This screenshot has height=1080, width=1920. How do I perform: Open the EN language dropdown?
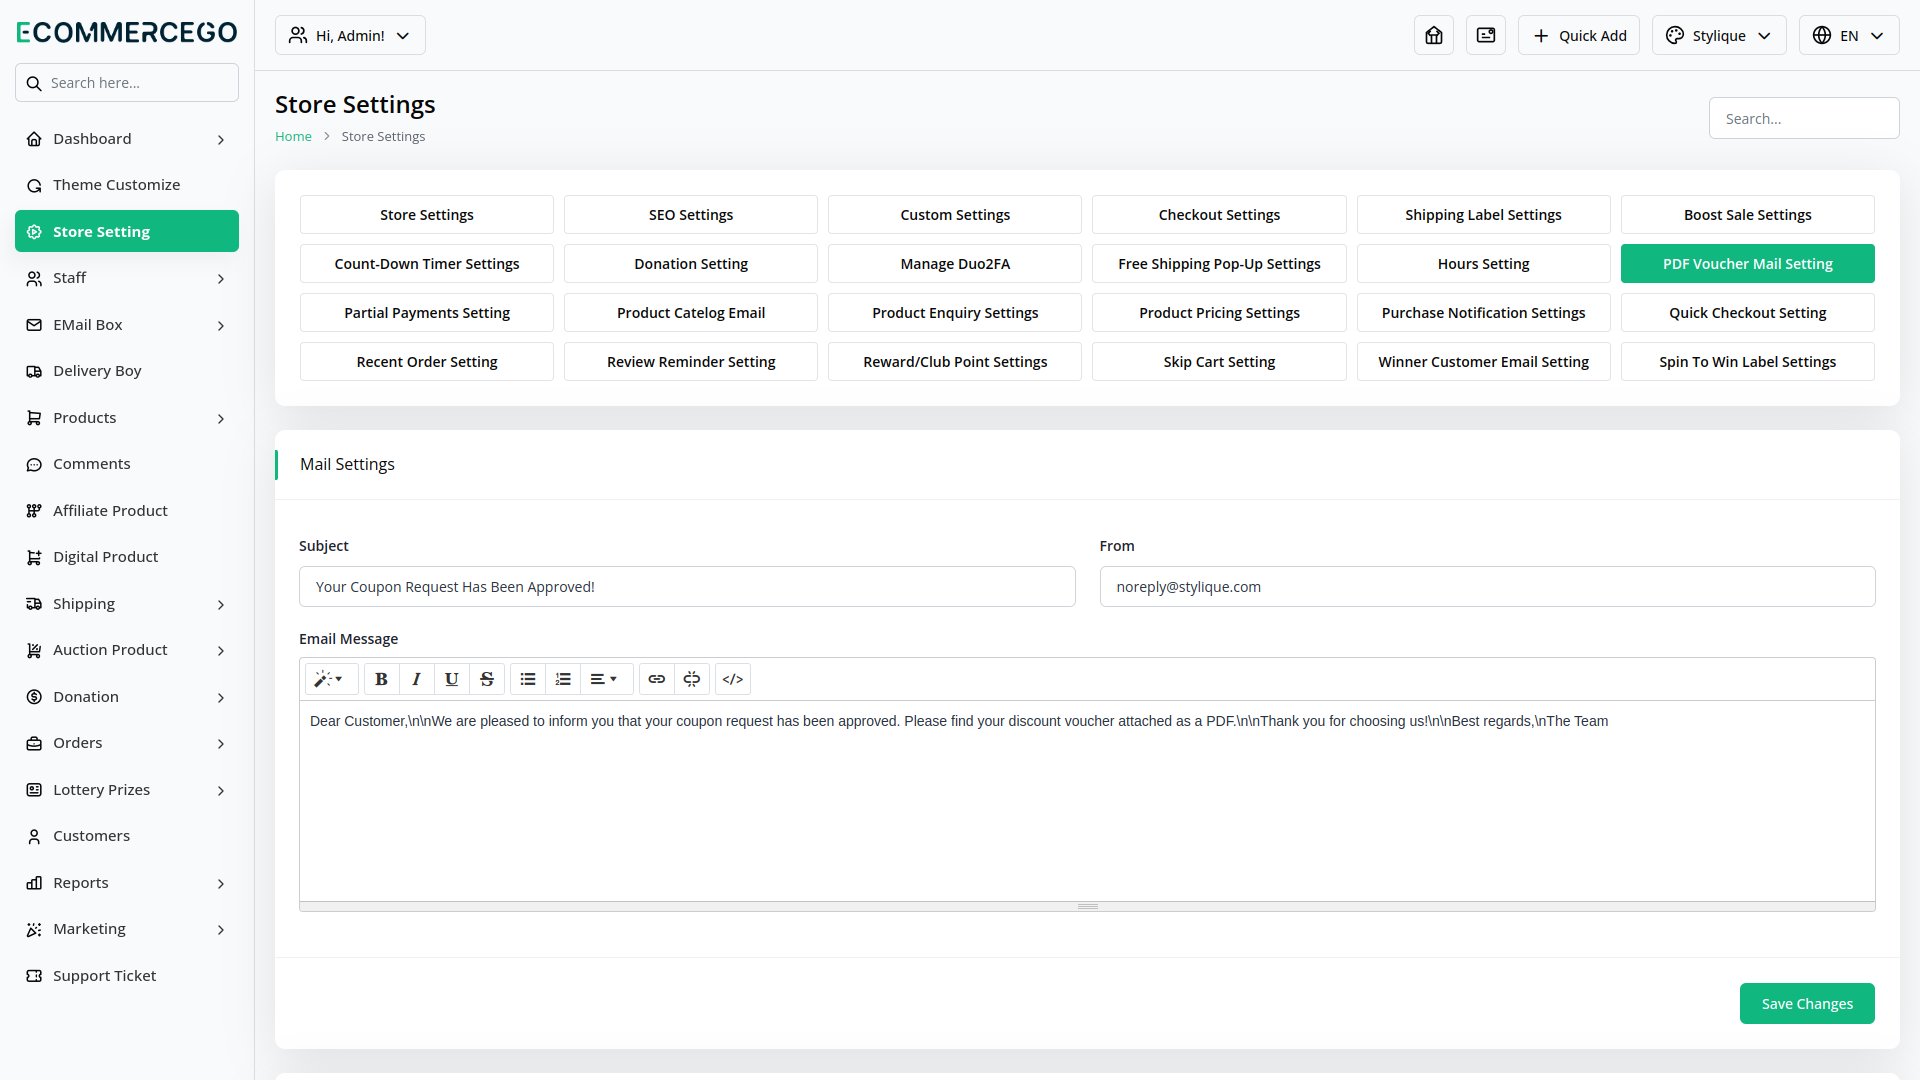click(x=1849, y=35)
